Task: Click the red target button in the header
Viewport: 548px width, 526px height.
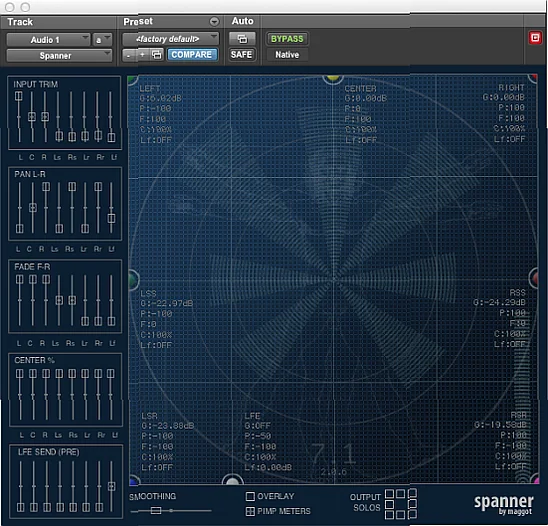Action: pyautogui.click(x=535, y=38)
